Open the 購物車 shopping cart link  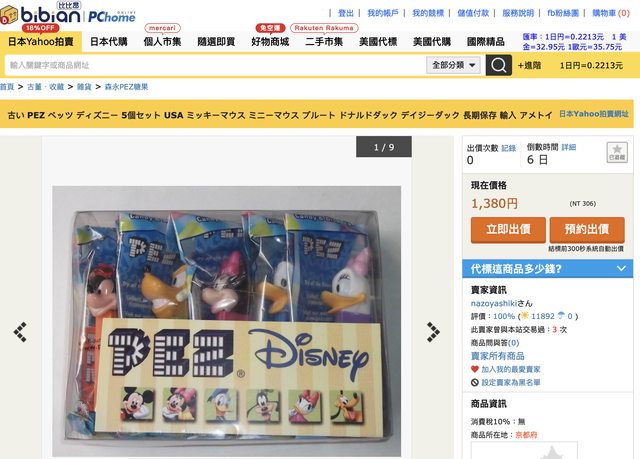click(x=611, y=13)
